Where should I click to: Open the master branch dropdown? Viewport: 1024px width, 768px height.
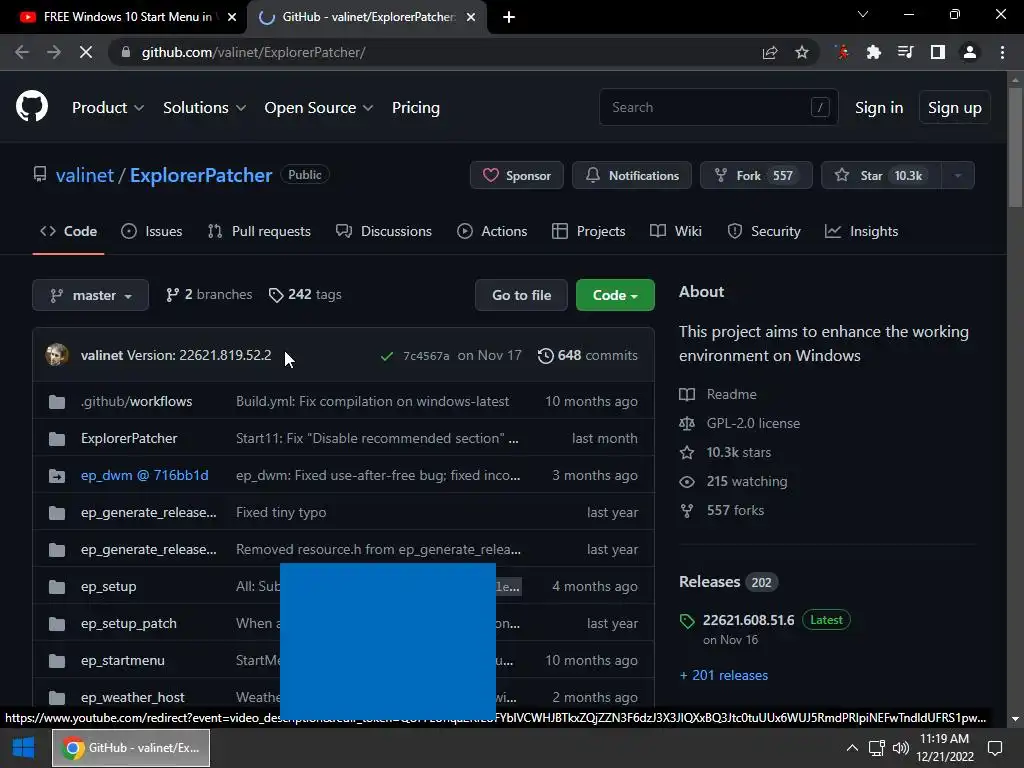(x=91, y=295)
